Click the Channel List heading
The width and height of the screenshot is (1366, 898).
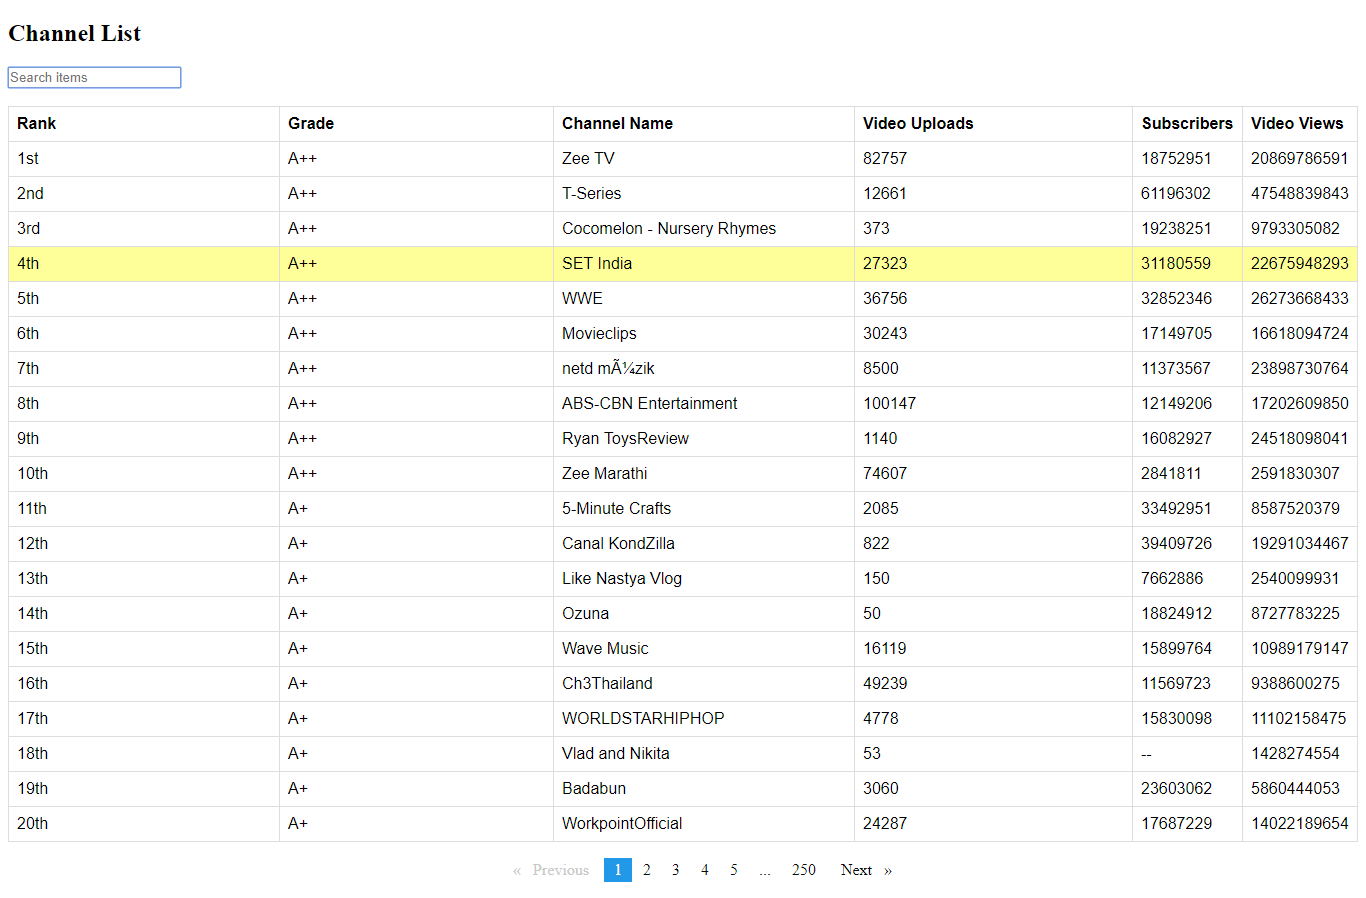click(x=75, y=34)
